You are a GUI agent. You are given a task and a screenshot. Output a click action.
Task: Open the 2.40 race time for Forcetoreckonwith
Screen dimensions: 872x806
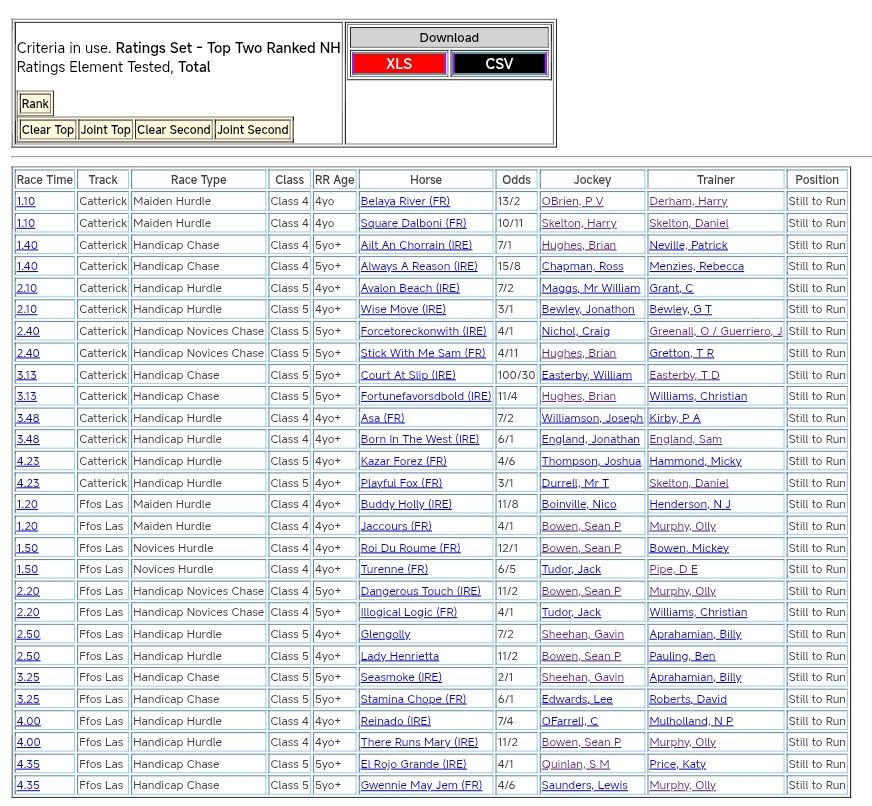pos(28,332)
